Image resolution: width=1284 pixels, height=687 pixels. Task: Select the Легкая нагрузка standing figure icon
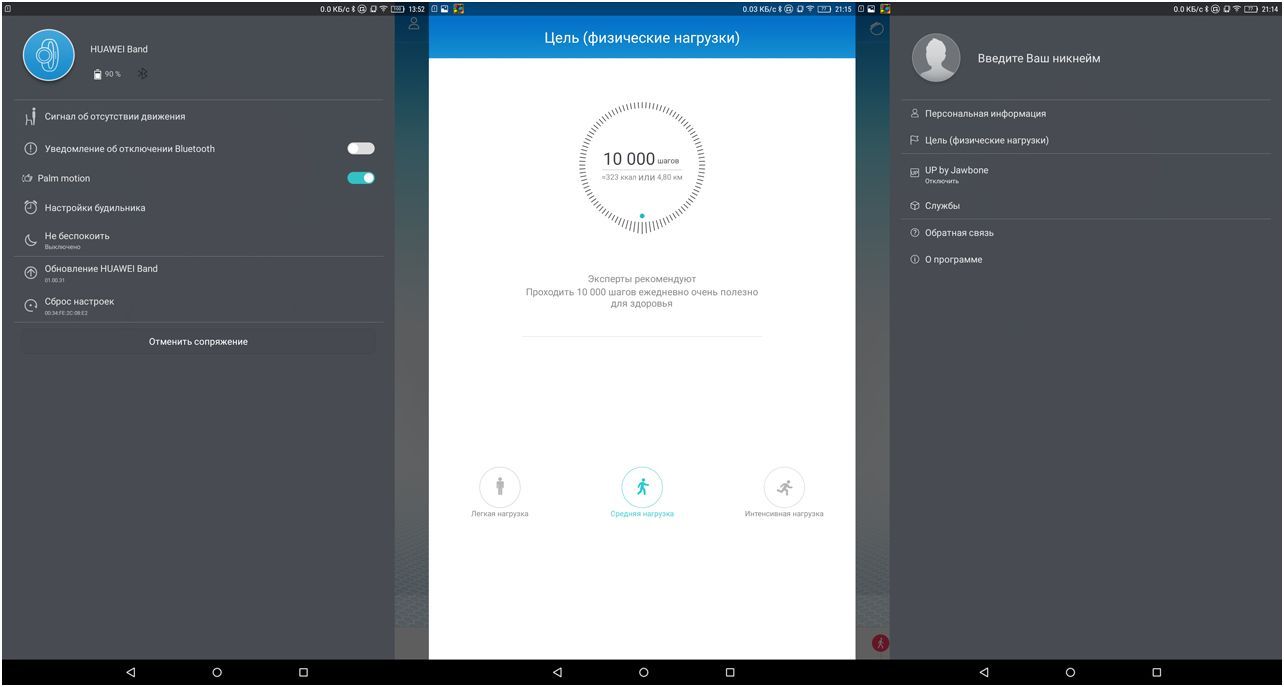[x=500, y=486]
